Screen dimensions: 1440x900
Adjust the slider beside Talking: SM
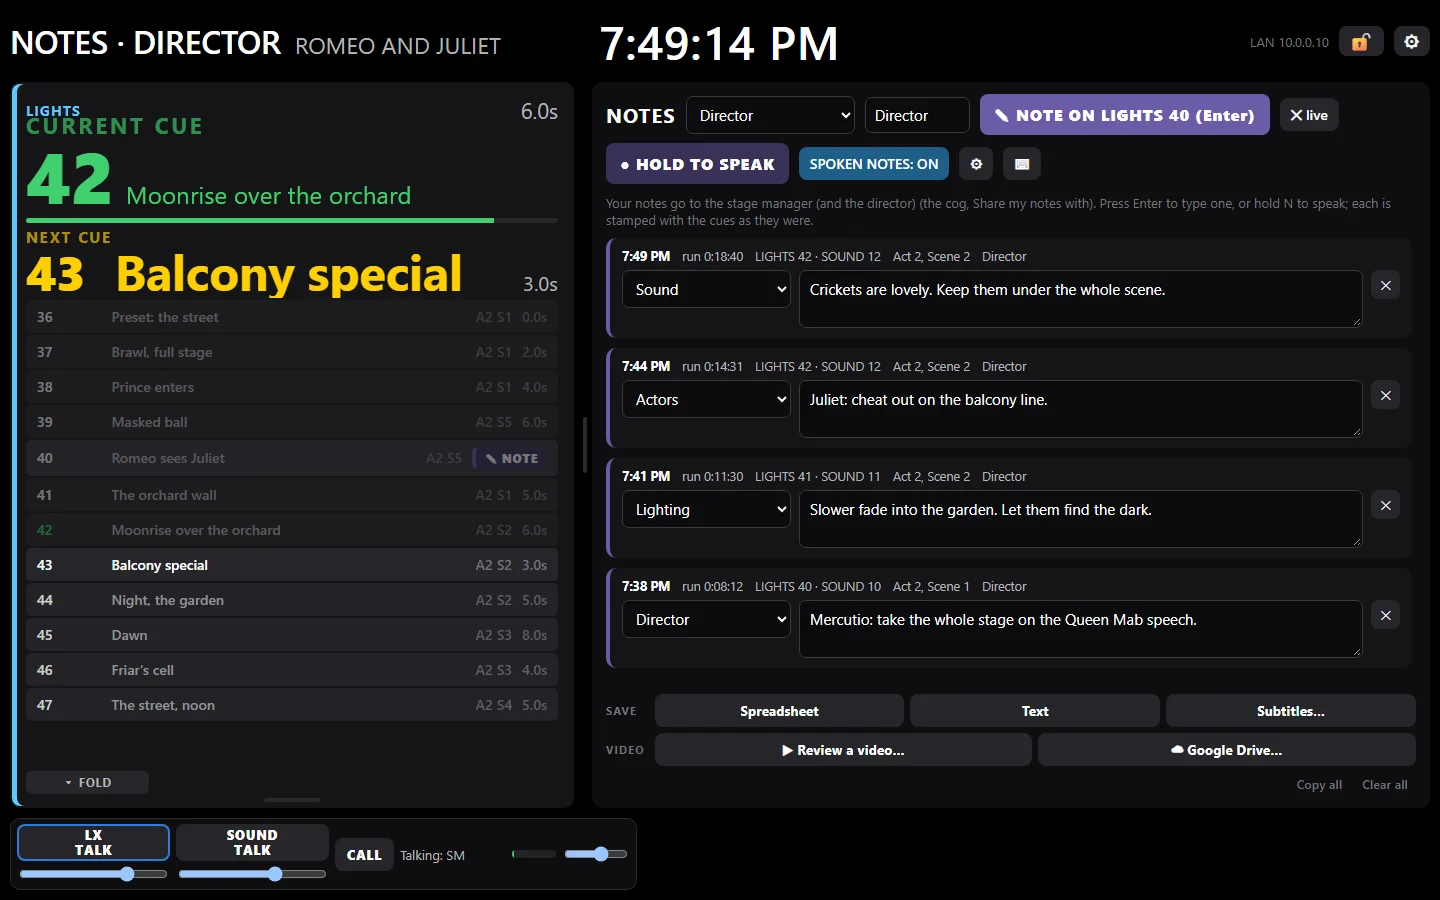coord(596,854)
